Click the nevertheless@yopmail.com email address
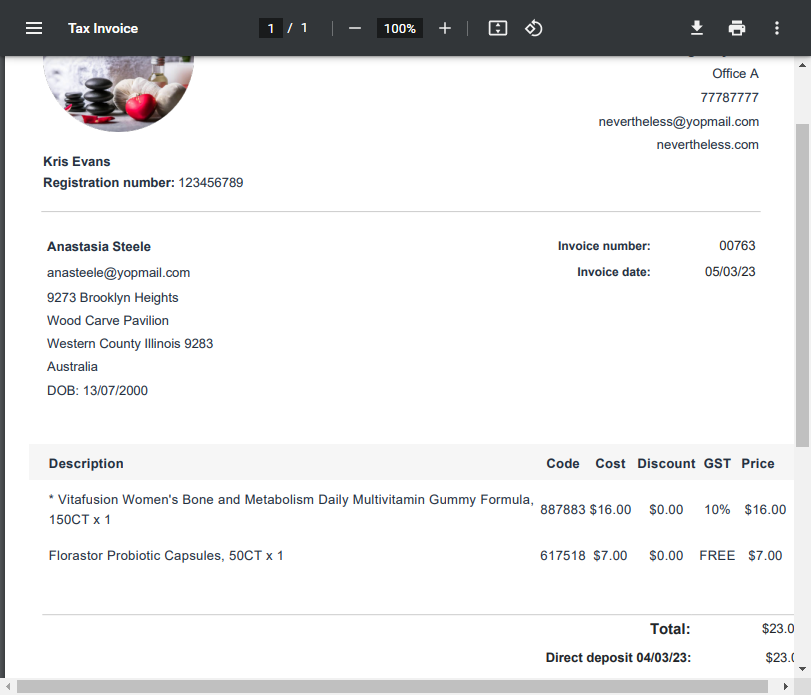The height and width of the screenshot is (695, 811). [678, 121]
